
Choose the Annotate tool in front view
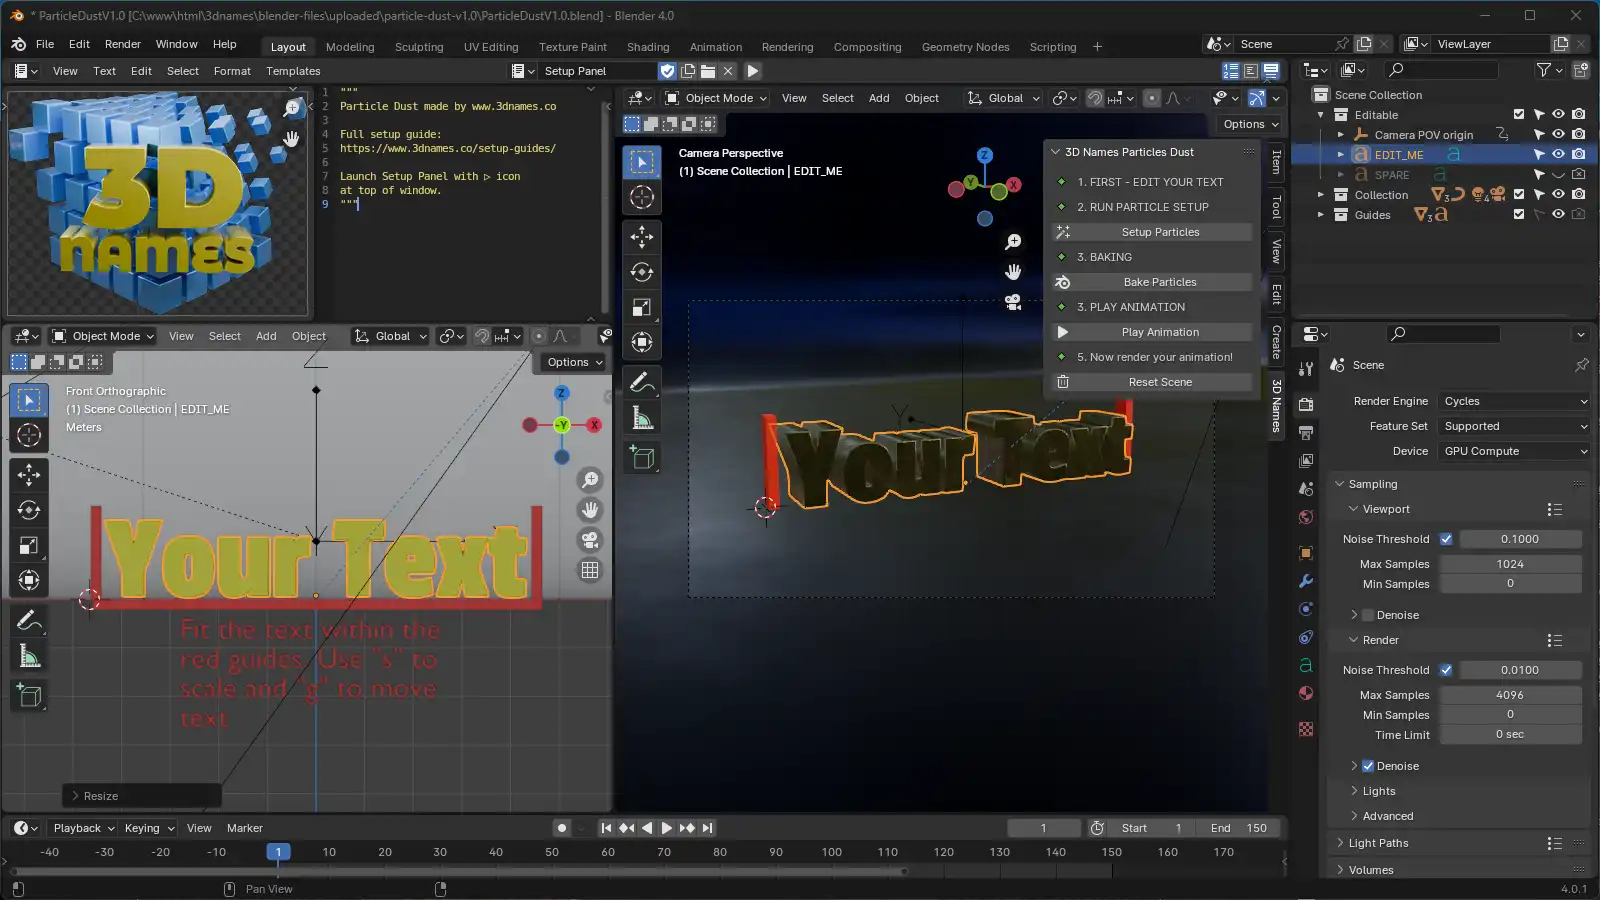[x=29, y=621]
